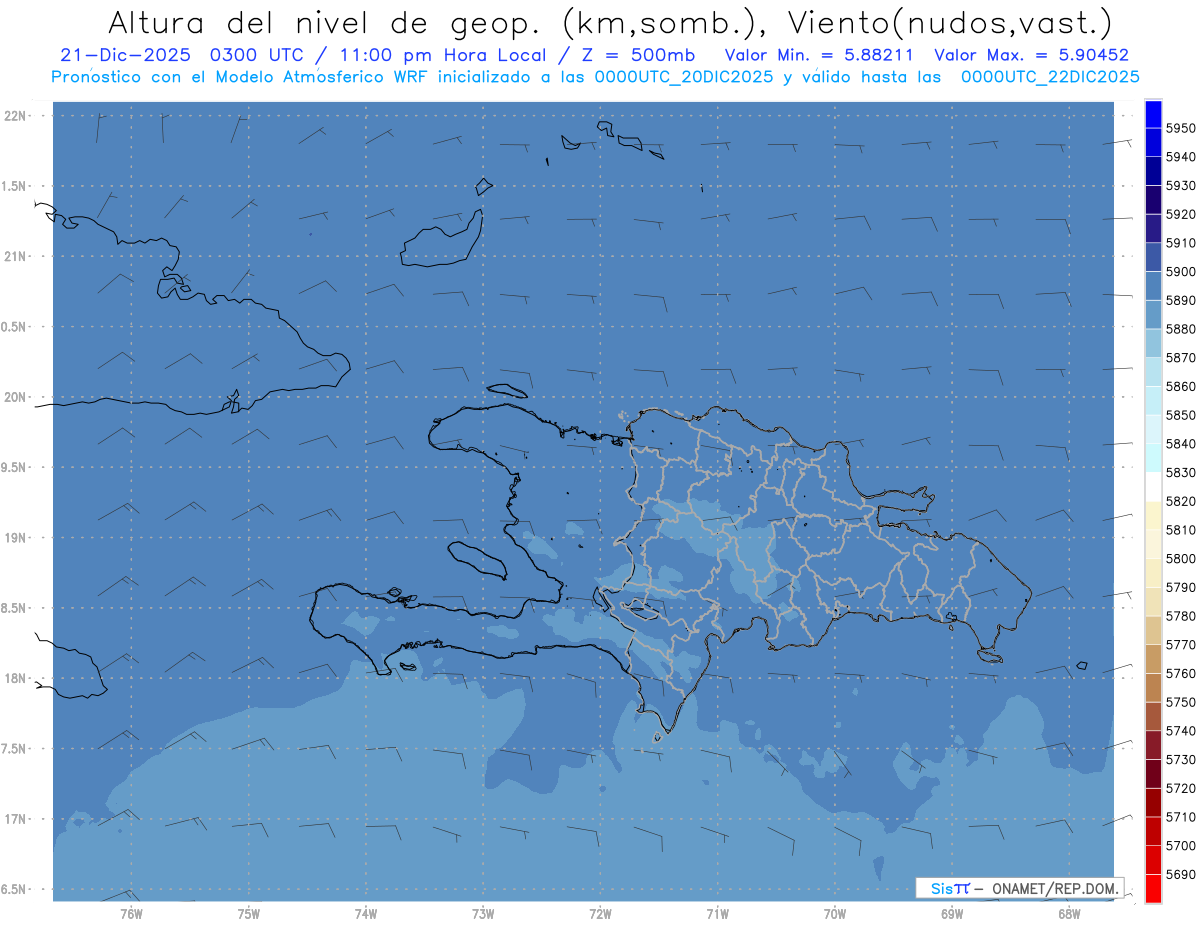1200x927 pixels.
Task: Click legend color band between 5770 and 5760
Action: pos(1153,659)
